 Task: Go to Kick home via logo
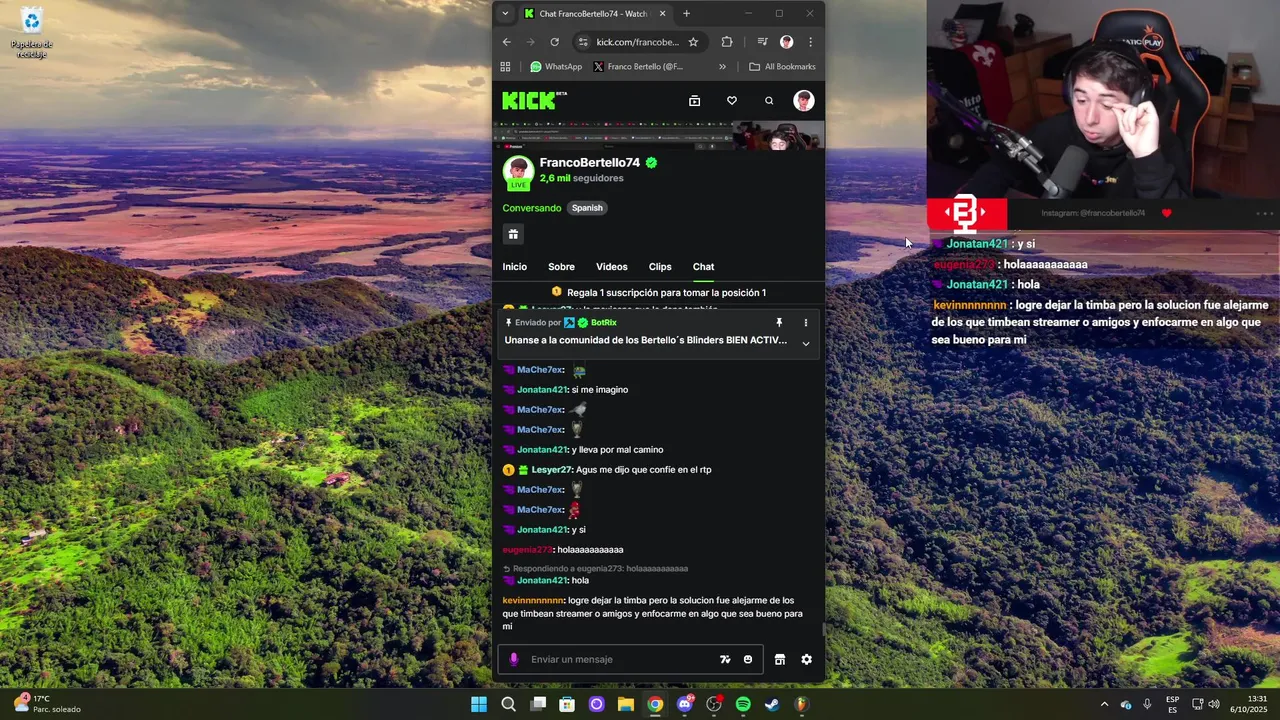(x=534, y=100)
